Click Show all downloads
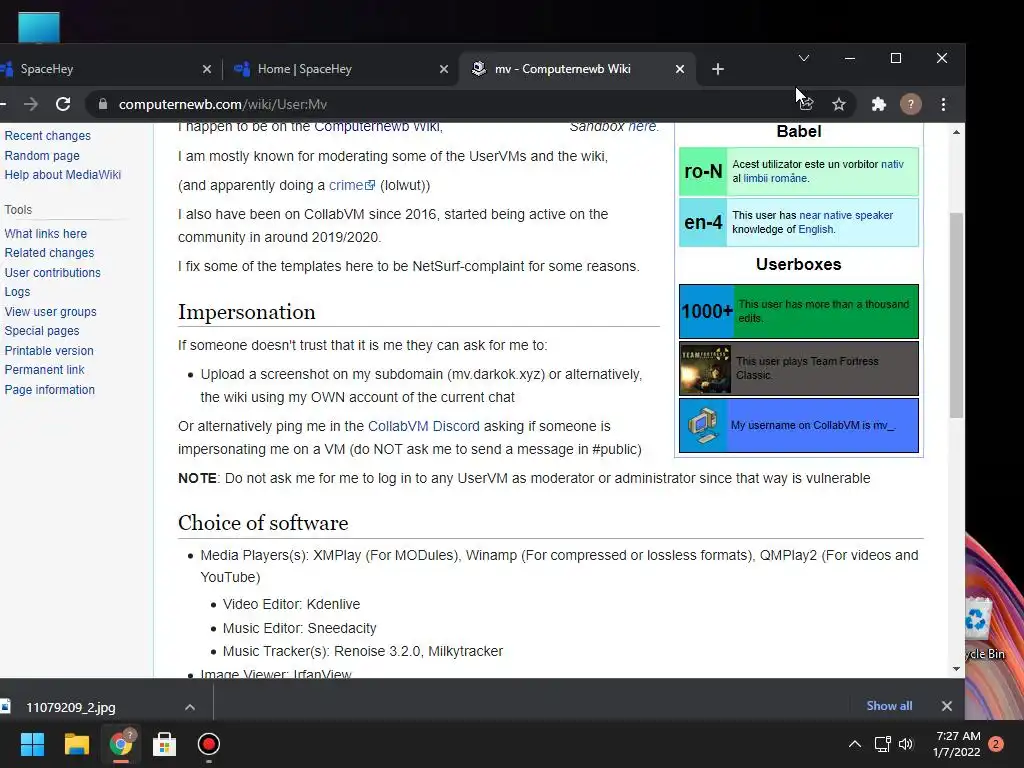Viewport: 1024px width, 768px height. 889,706
